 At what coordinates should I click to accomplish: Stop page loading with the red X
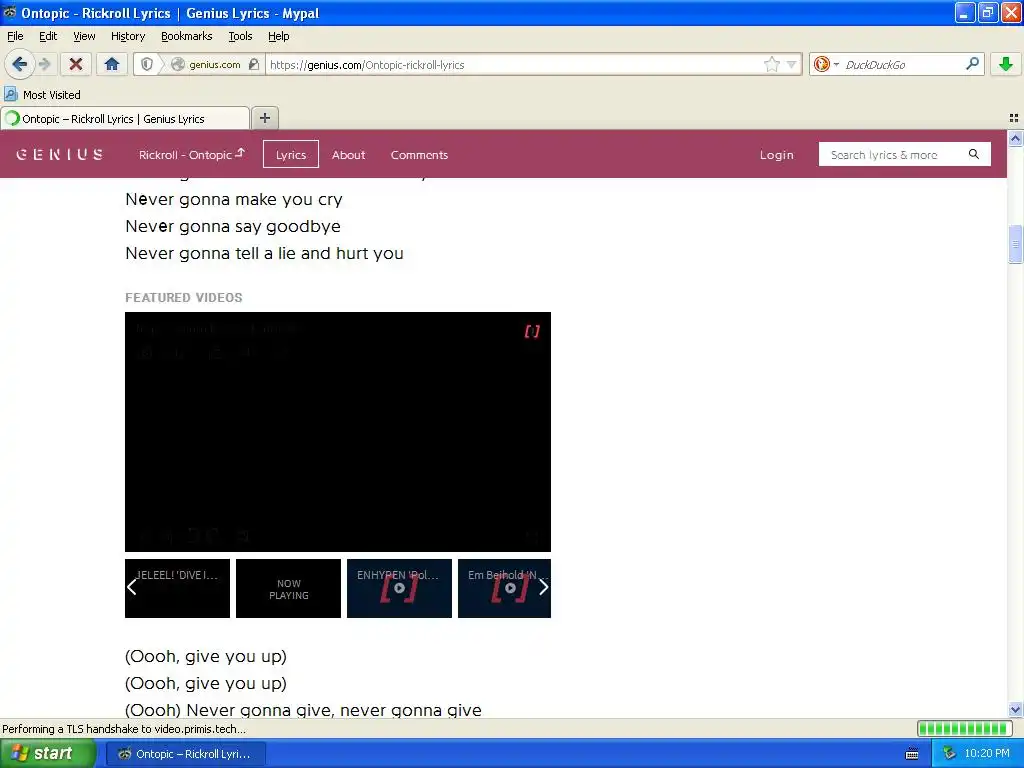[76, 64]
